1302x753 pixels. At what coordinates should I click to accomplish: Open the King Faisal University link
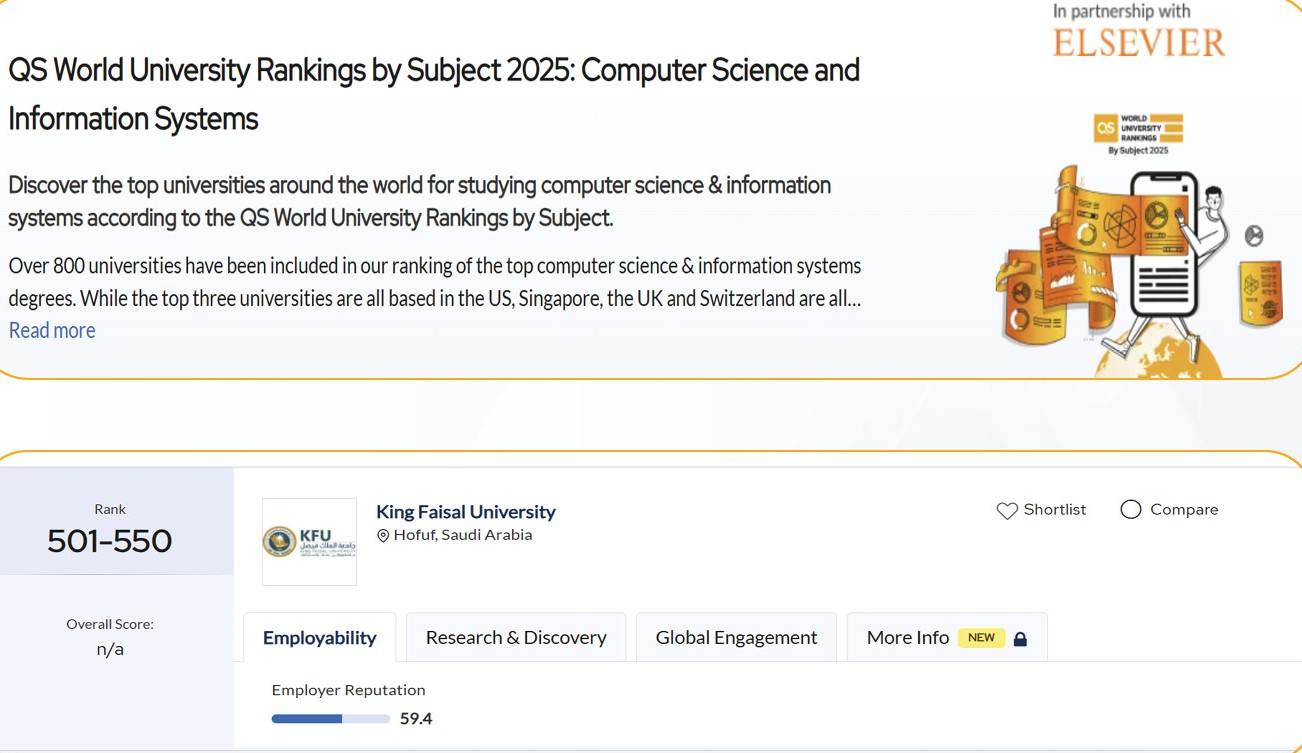tap(466, 512)
